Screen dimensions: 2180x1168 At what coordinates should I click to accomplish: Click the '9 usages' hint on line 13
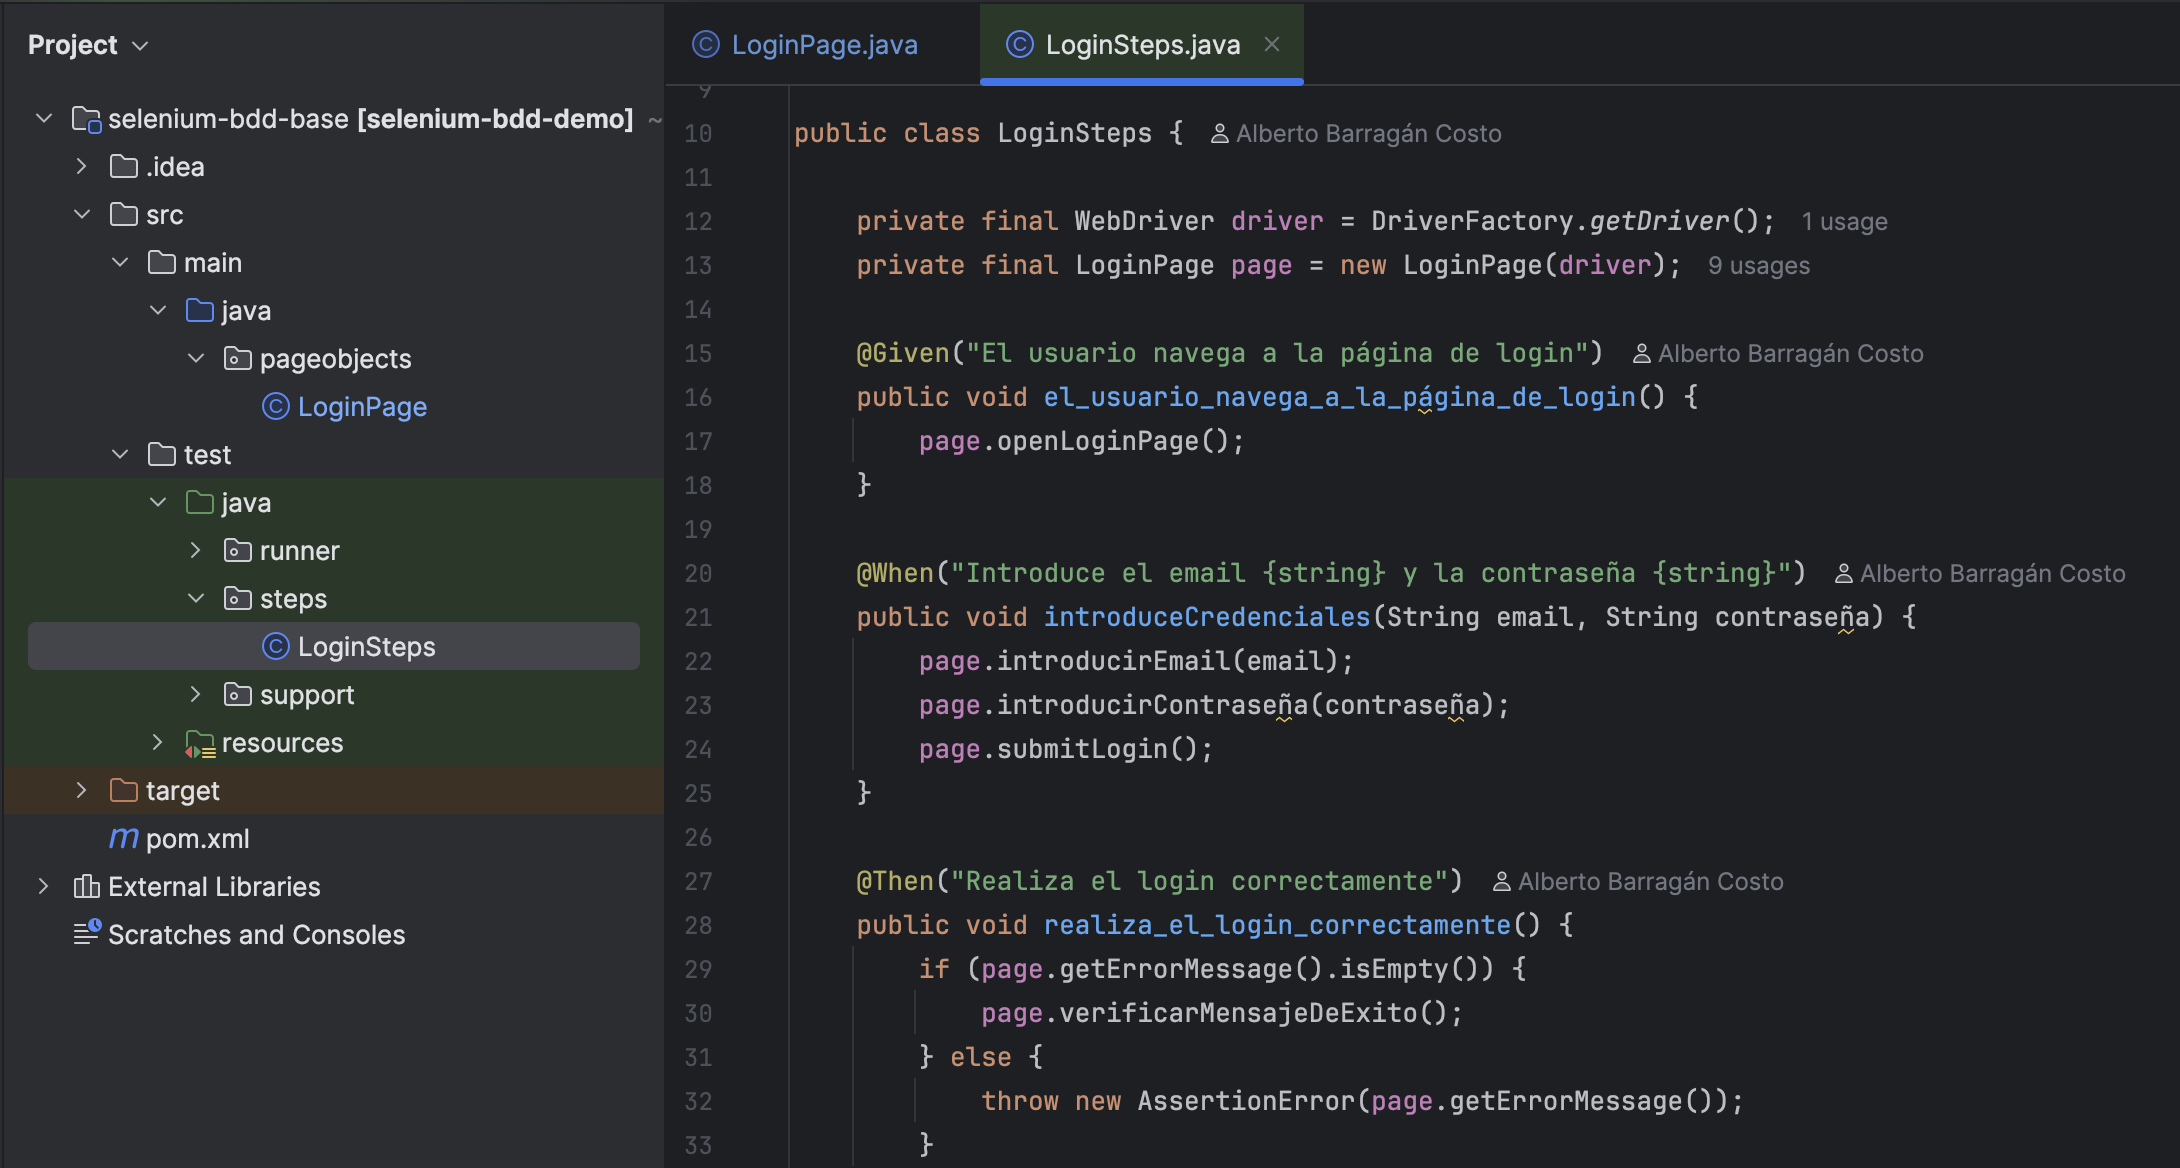[x=1759, y=266]
